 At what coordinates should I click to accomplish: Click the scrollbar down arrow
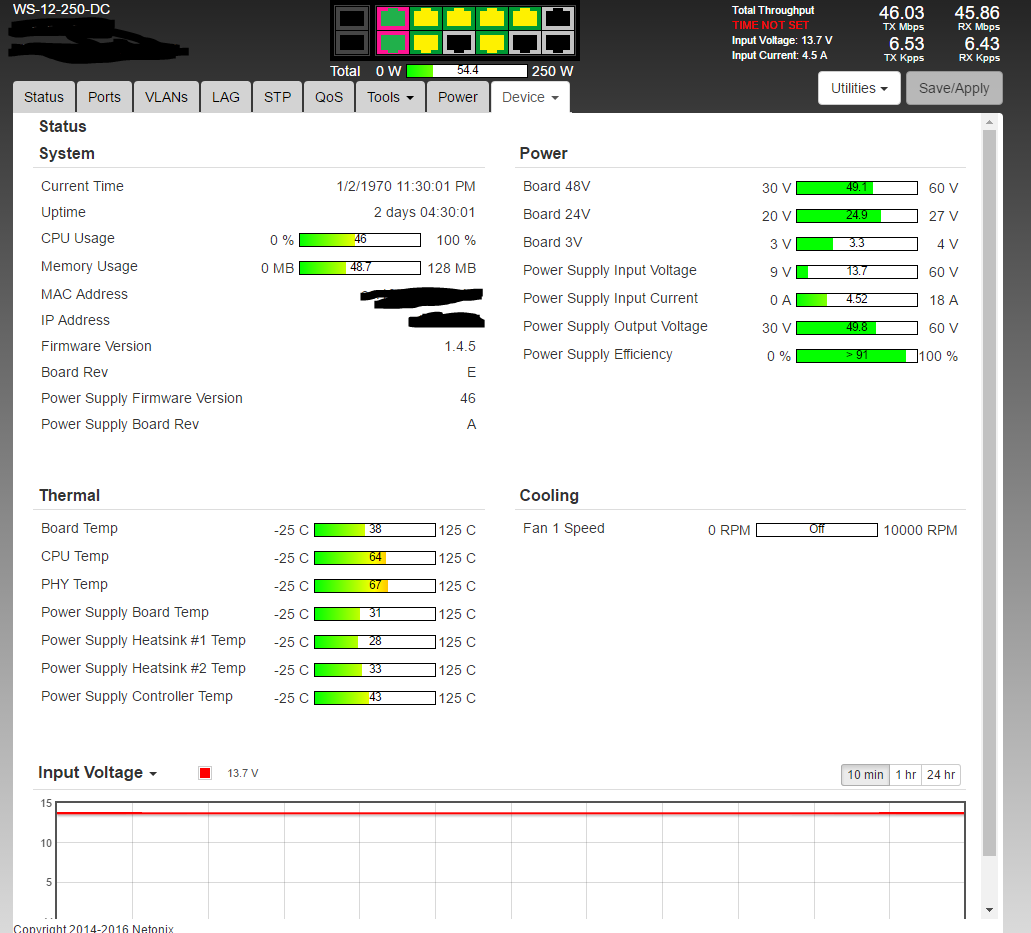[x=990, y=909]
